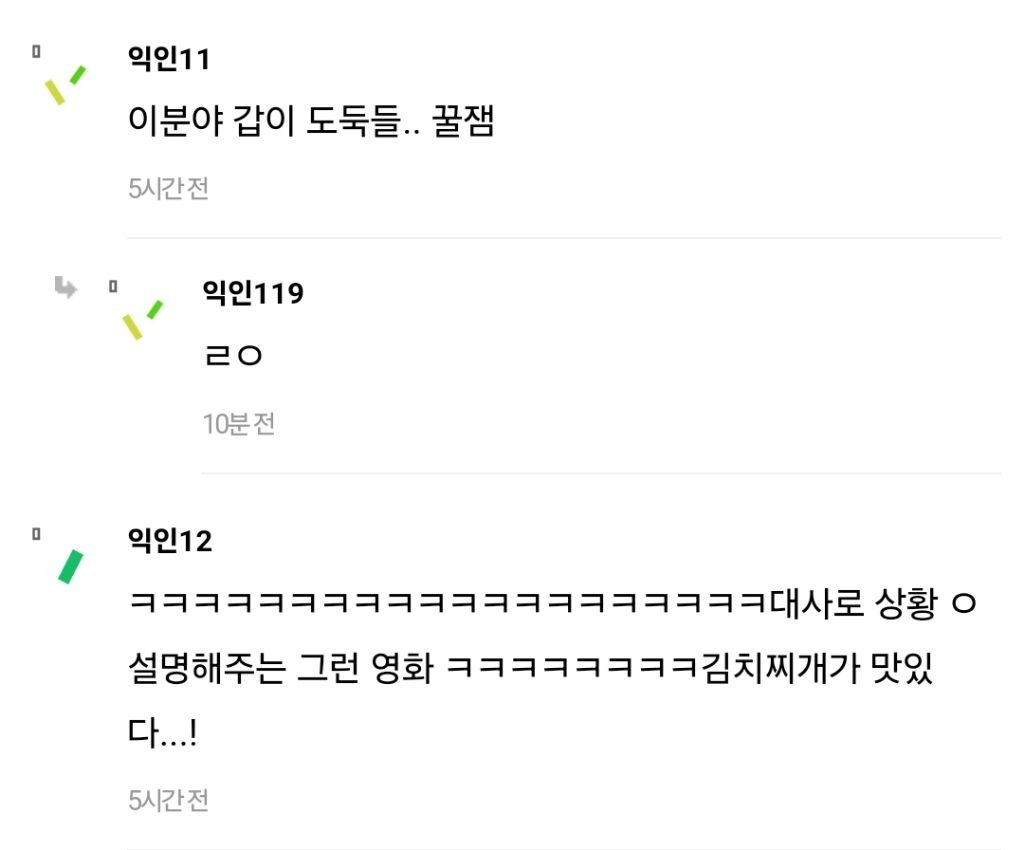The height and width of the screenshot is (850, 1024).
Task: Select the phrase '설명해주는 그런 영화' in 익인12's comment
Action: (281, 668)
